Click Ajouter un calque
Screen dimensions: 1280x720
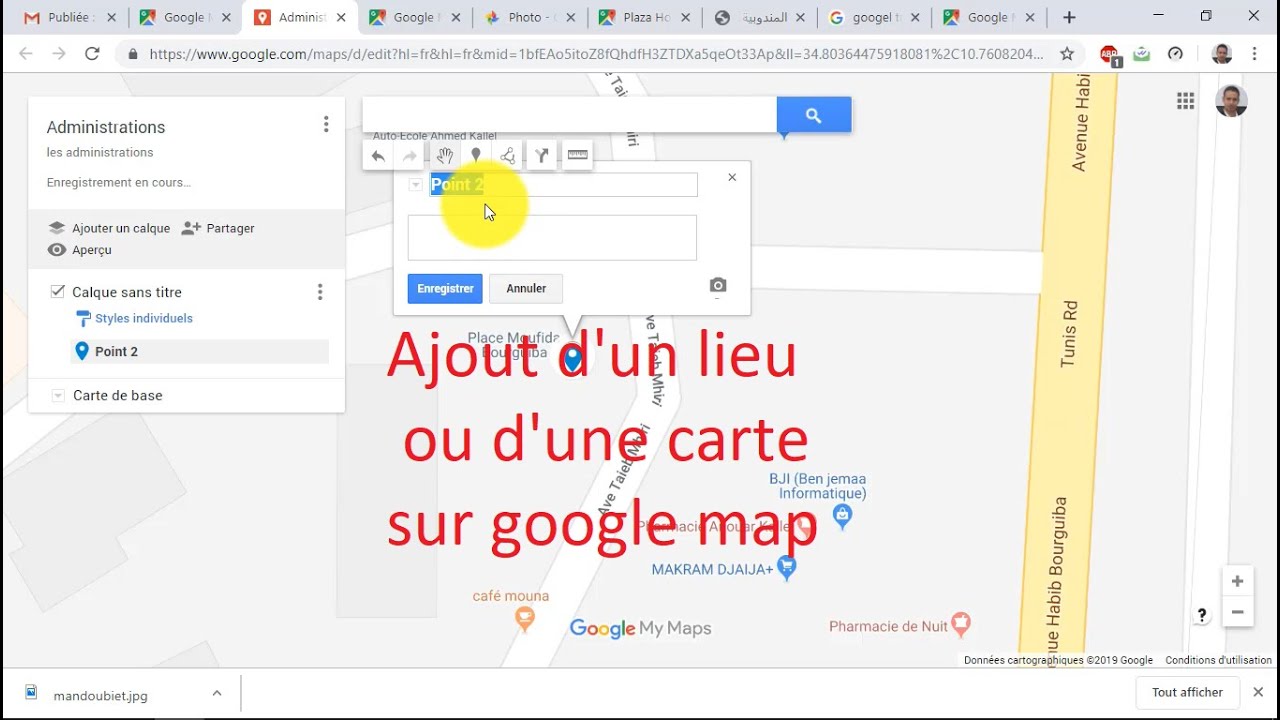point(110,228)
